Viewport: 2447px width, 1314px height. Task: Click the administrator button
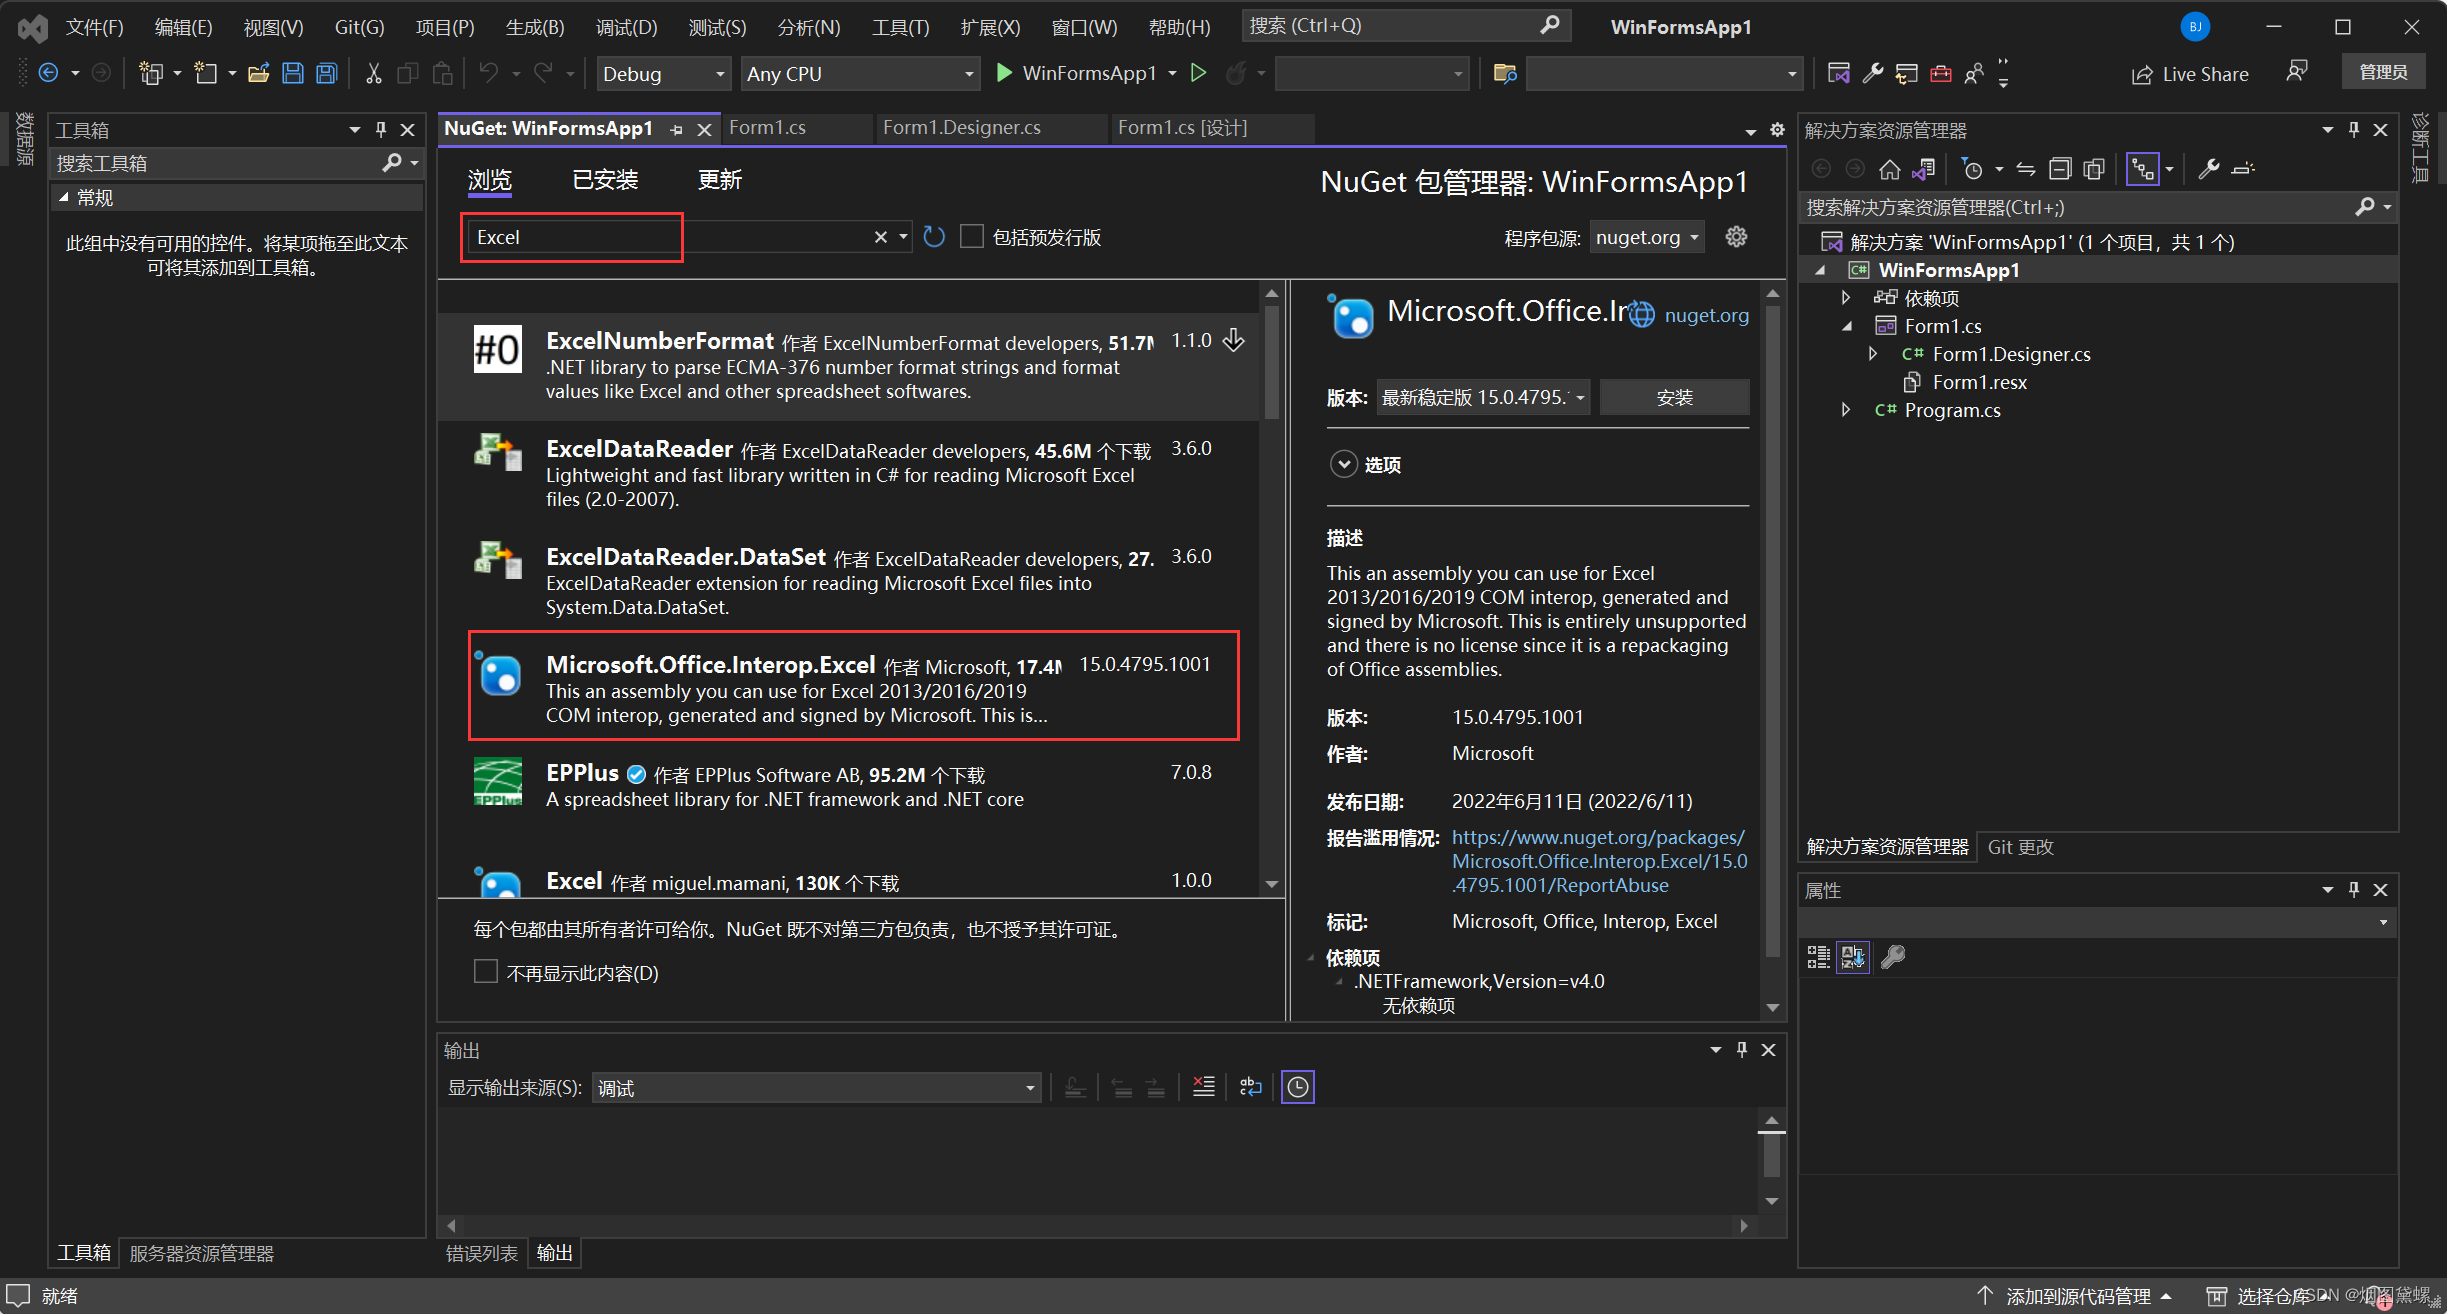pyautogui.click(x=2384, y=72)
